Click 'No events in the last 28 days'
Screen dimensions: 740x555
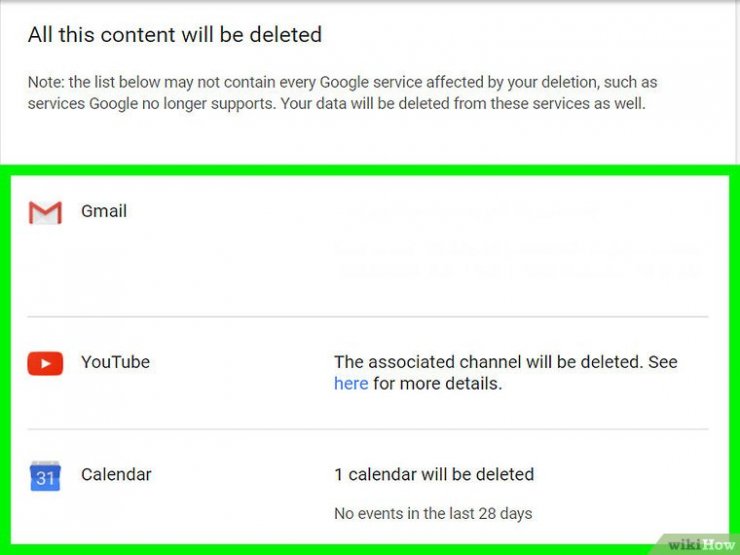[433, 514]
